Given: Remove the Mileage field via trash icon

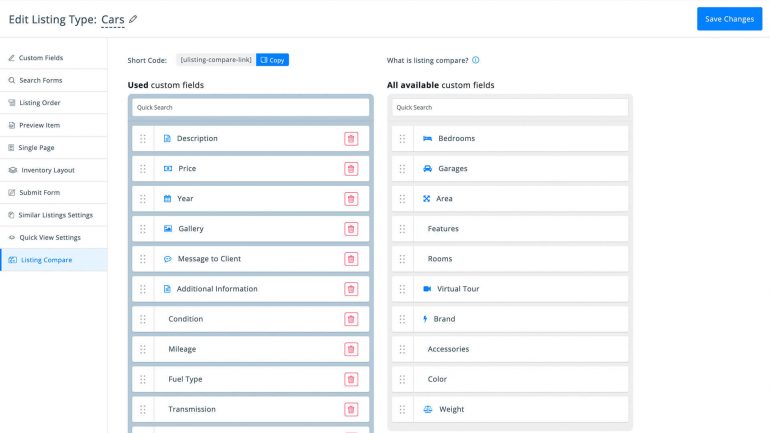Looking at the screenshot, I should point(351,349).
